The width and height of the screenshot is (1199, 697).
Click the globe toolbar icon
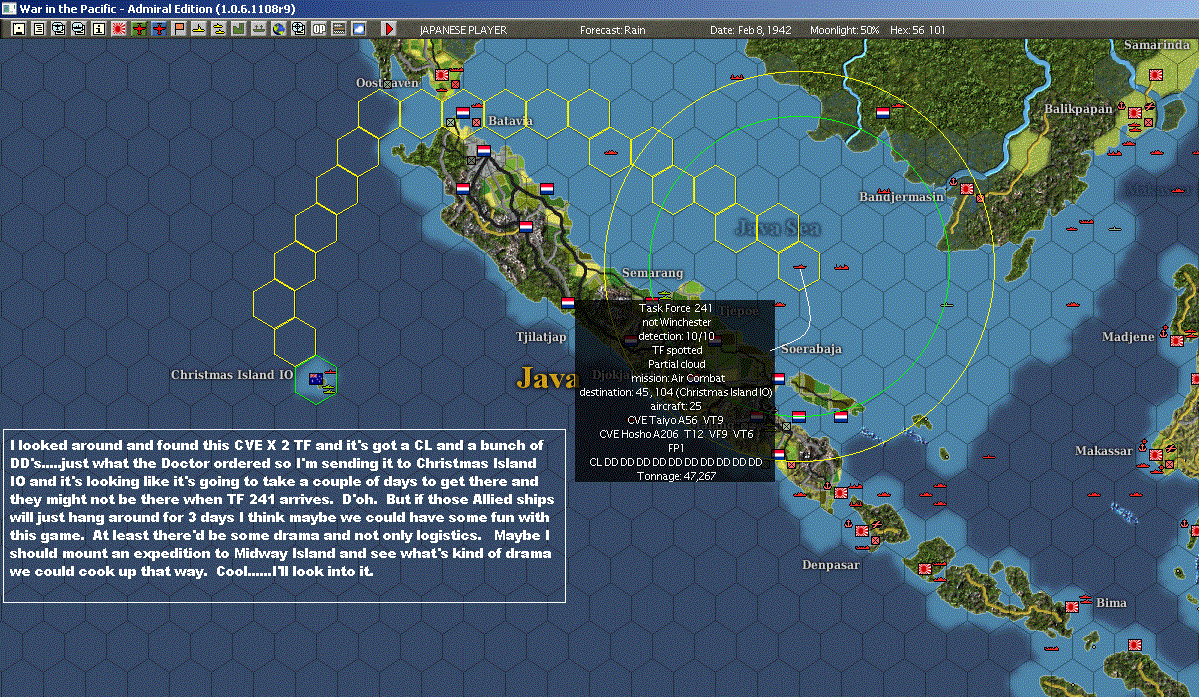tap(278, 29)
